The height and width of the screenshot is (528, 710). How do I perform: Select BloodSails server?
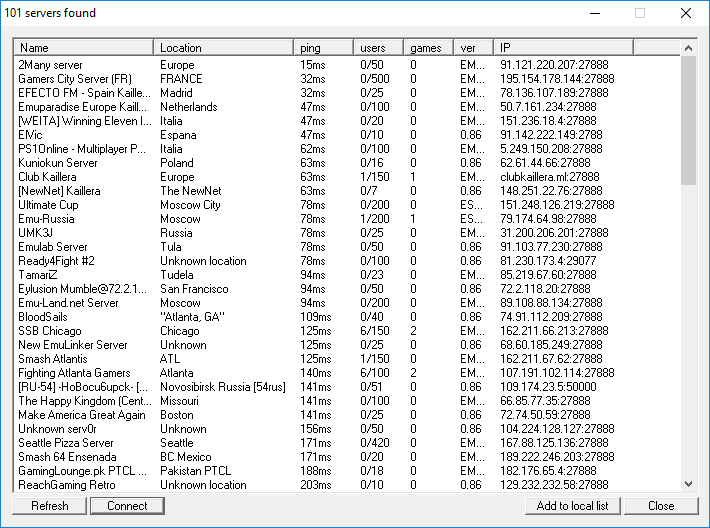347,317
